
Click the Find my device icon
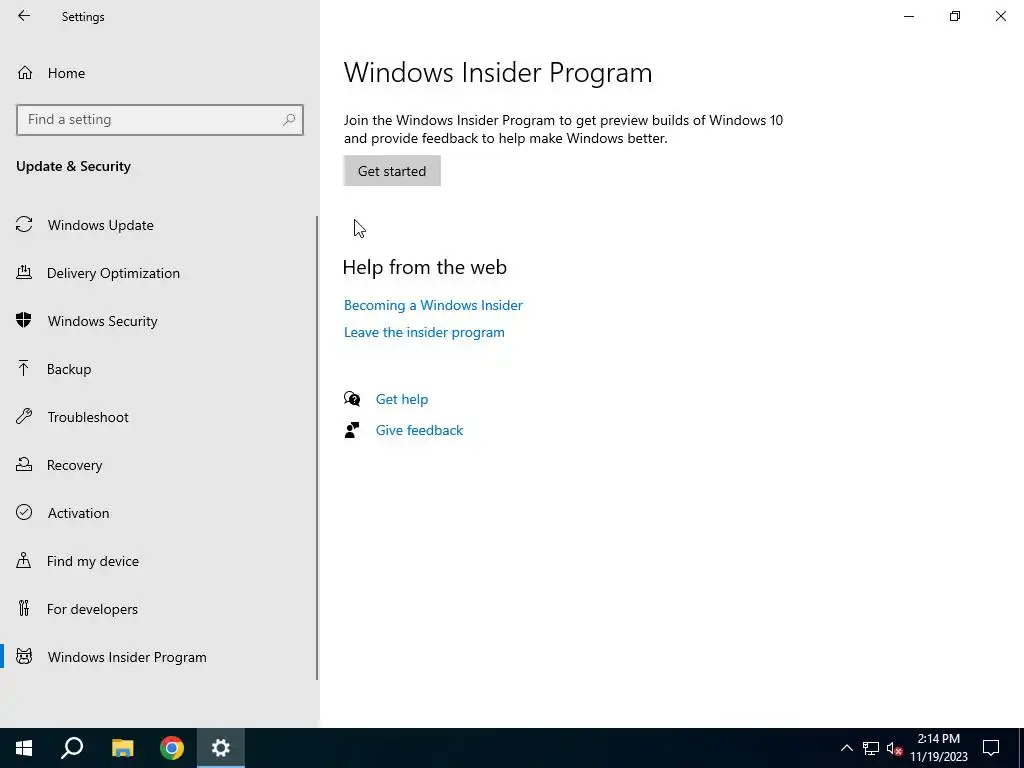pyautogui.click(x=24, y=560)
